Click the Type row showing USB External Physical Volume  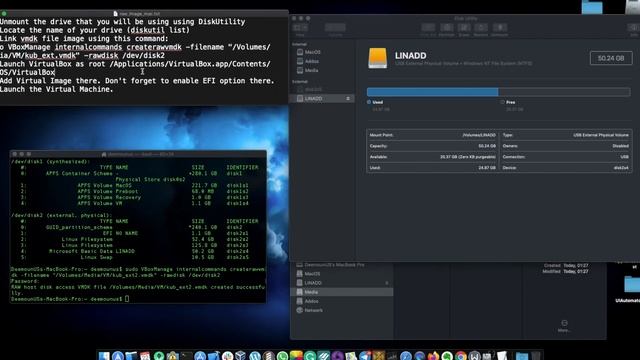(x=566, y=135)
